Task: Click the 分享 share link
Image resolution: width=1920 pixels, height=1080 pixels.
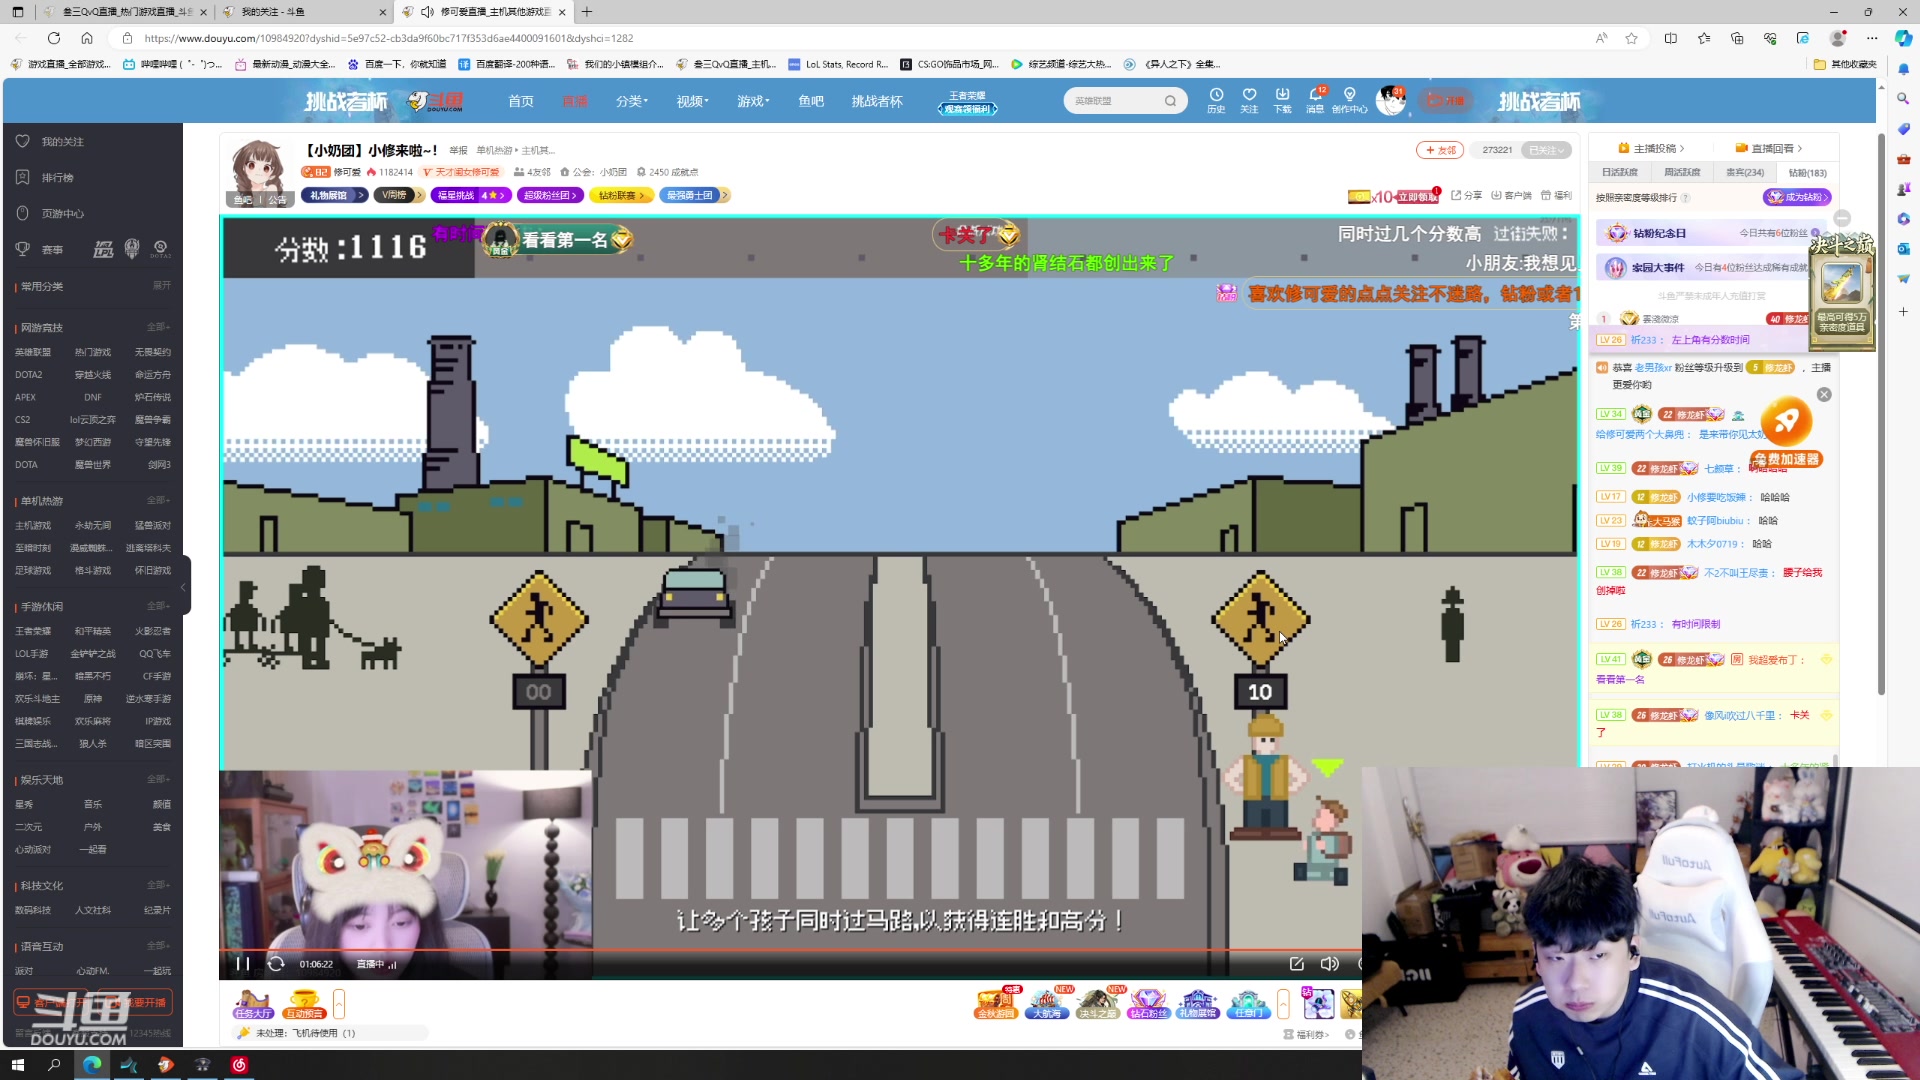Action: point(1466,196)
